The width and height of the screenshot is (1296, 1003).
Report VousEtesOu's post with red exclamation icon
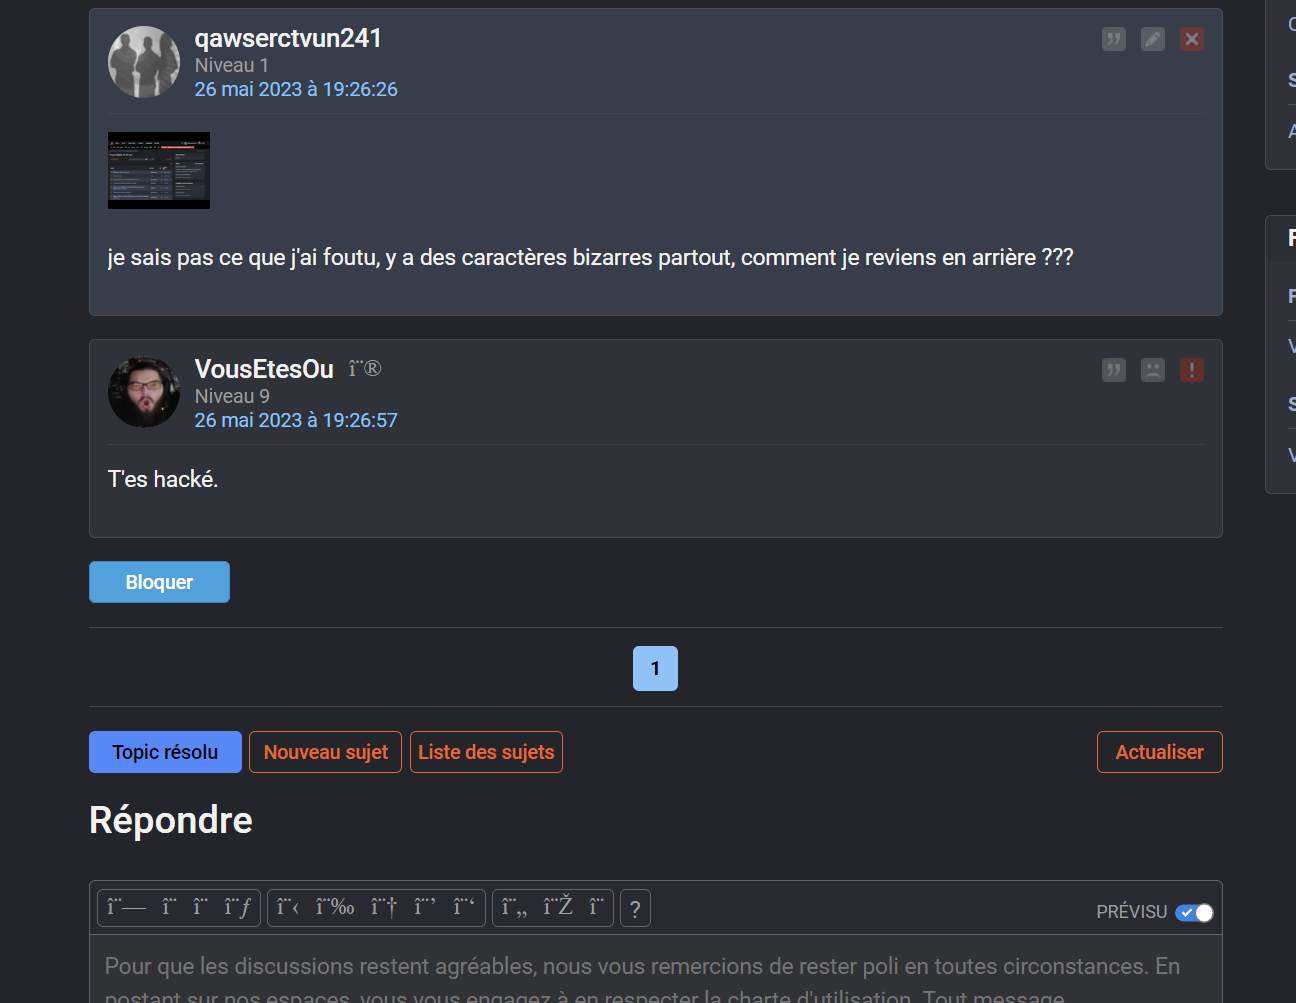click(1191, 370)
